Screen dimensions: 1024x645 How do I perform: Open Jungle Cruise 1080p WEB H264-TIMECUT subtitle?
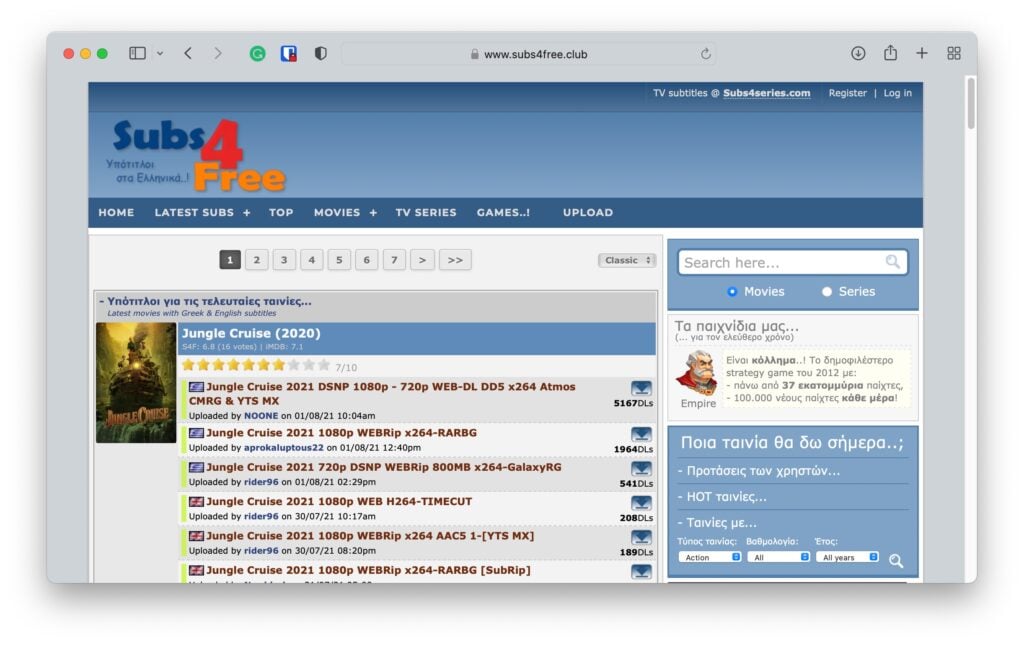tap(339, 501)
